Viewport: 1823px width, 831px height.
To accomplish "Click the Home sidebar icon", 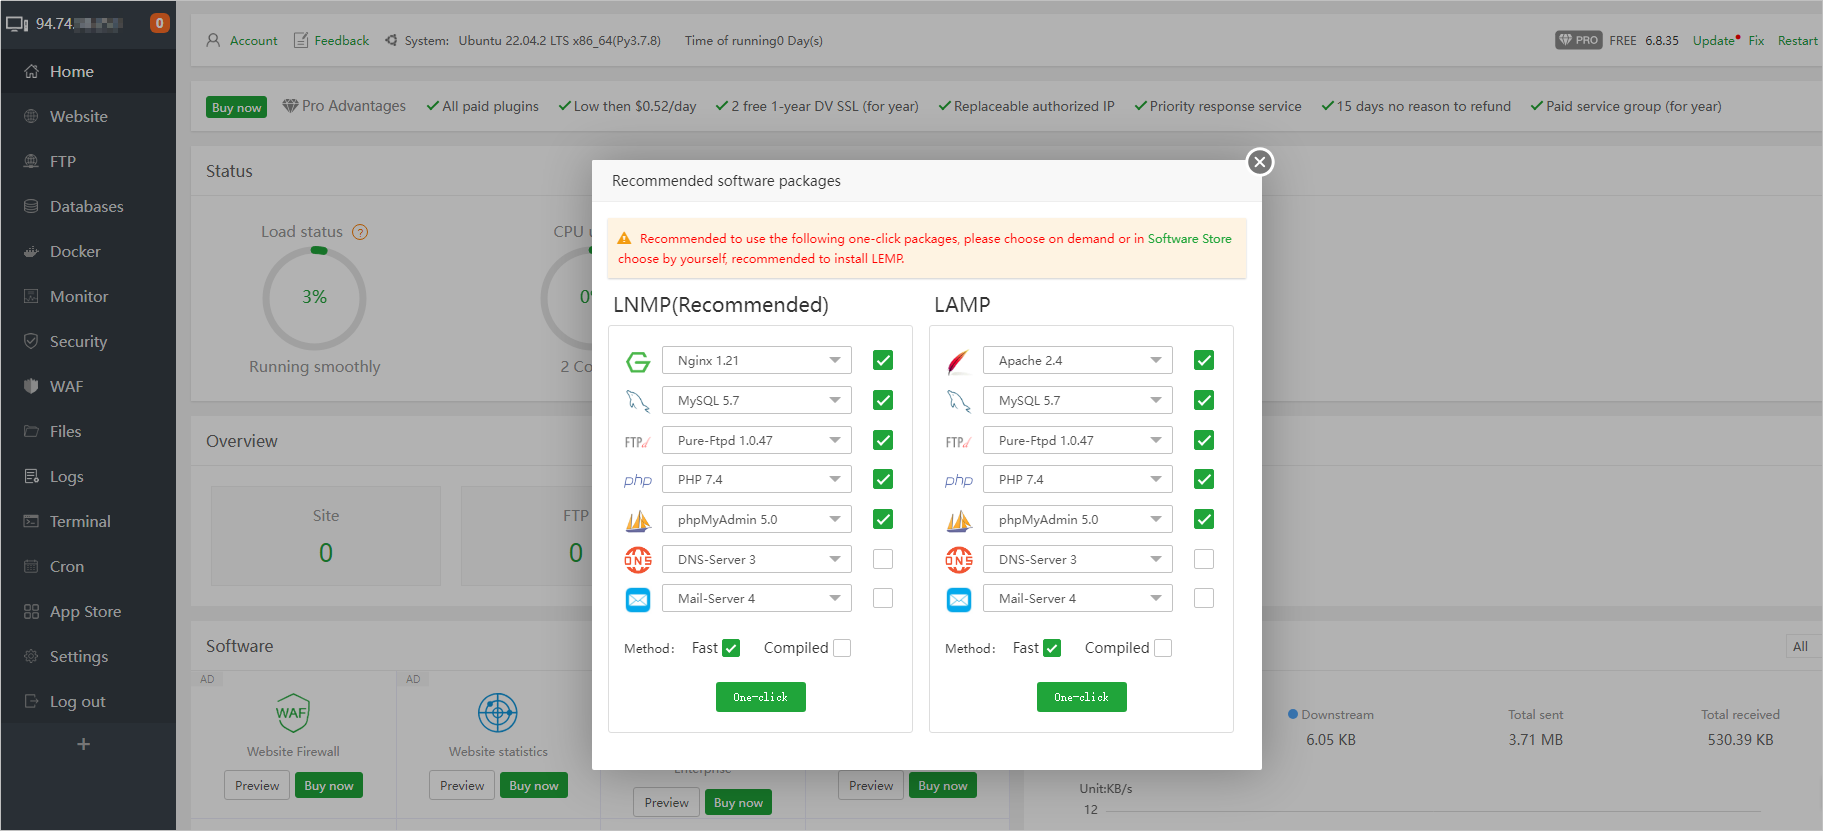I will click(x=31, y=72).
